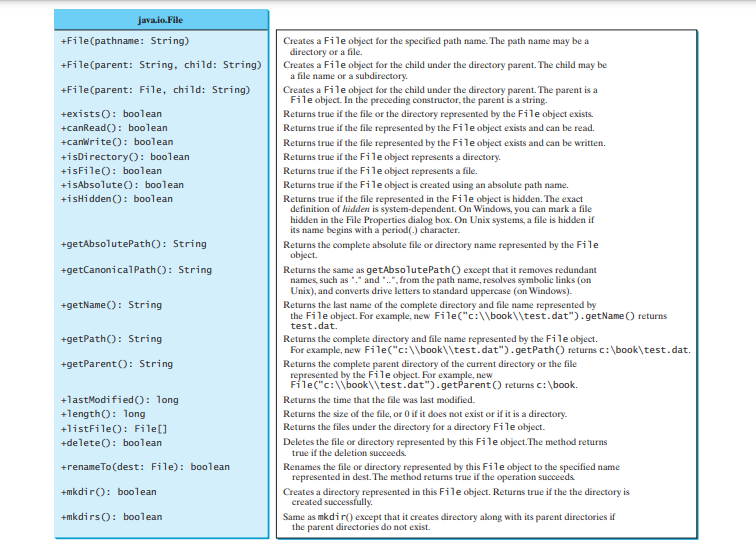Screen dimensions: 756x547
Task: Click the +mkdir(): boolean method
Action: tap(108, 492)
